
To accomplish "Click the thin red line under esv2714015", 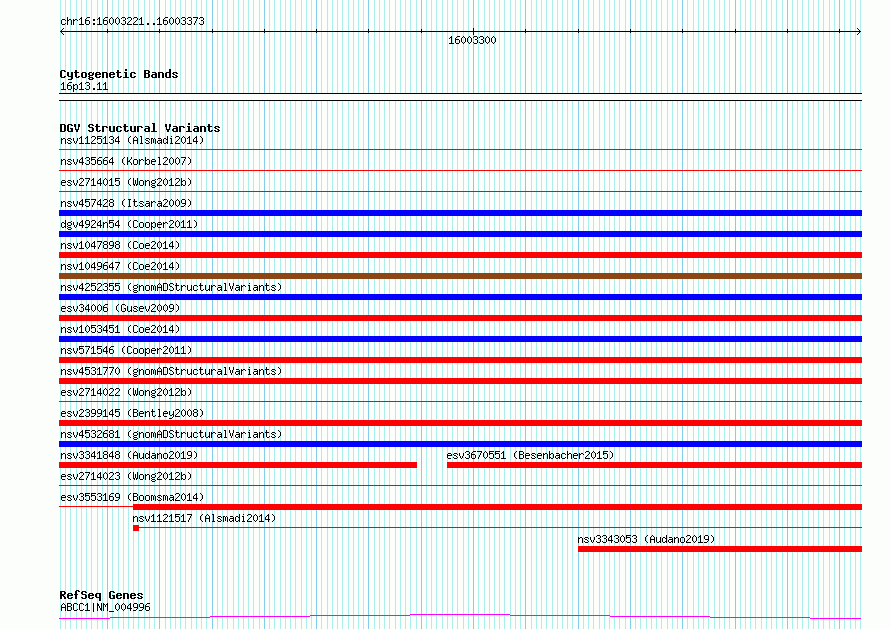I will 460,192.
